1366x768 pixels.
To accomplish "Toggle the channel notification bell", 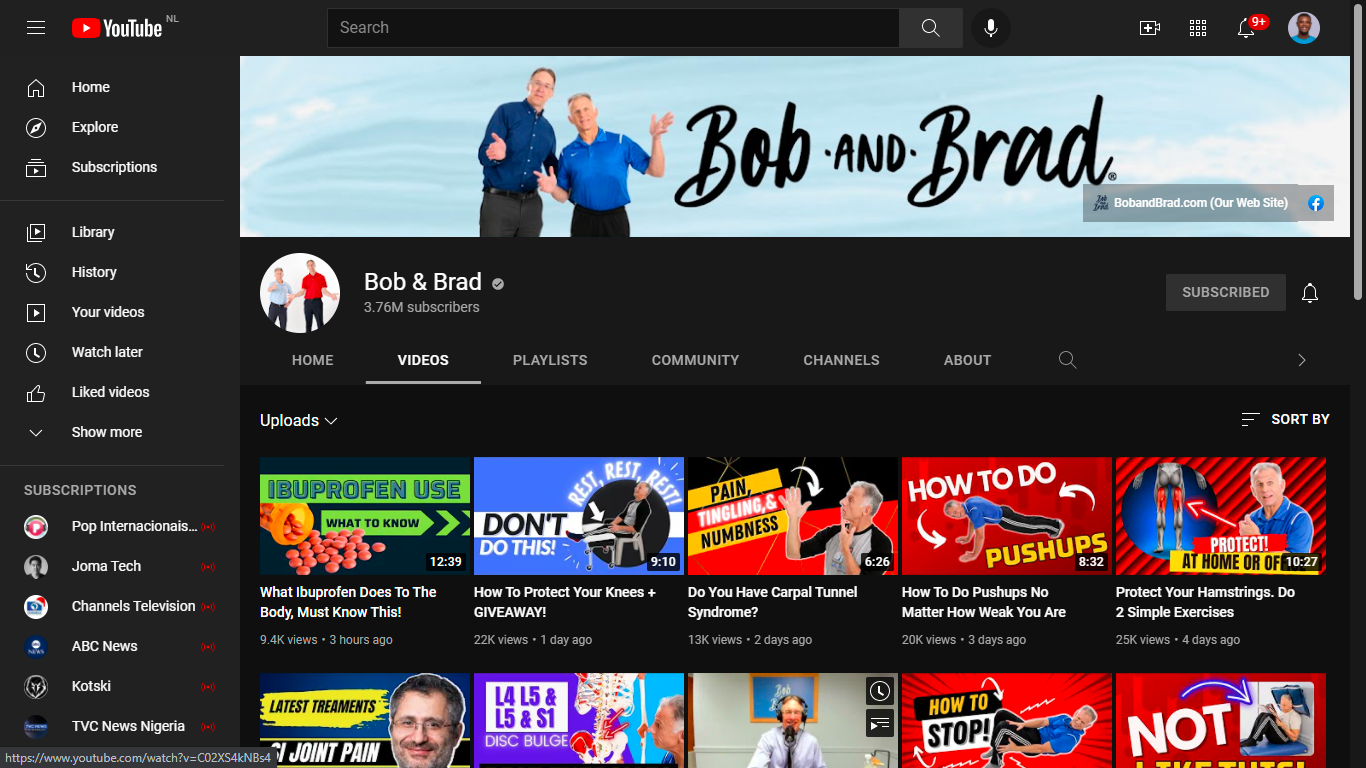I will (x=1310, y=293).
